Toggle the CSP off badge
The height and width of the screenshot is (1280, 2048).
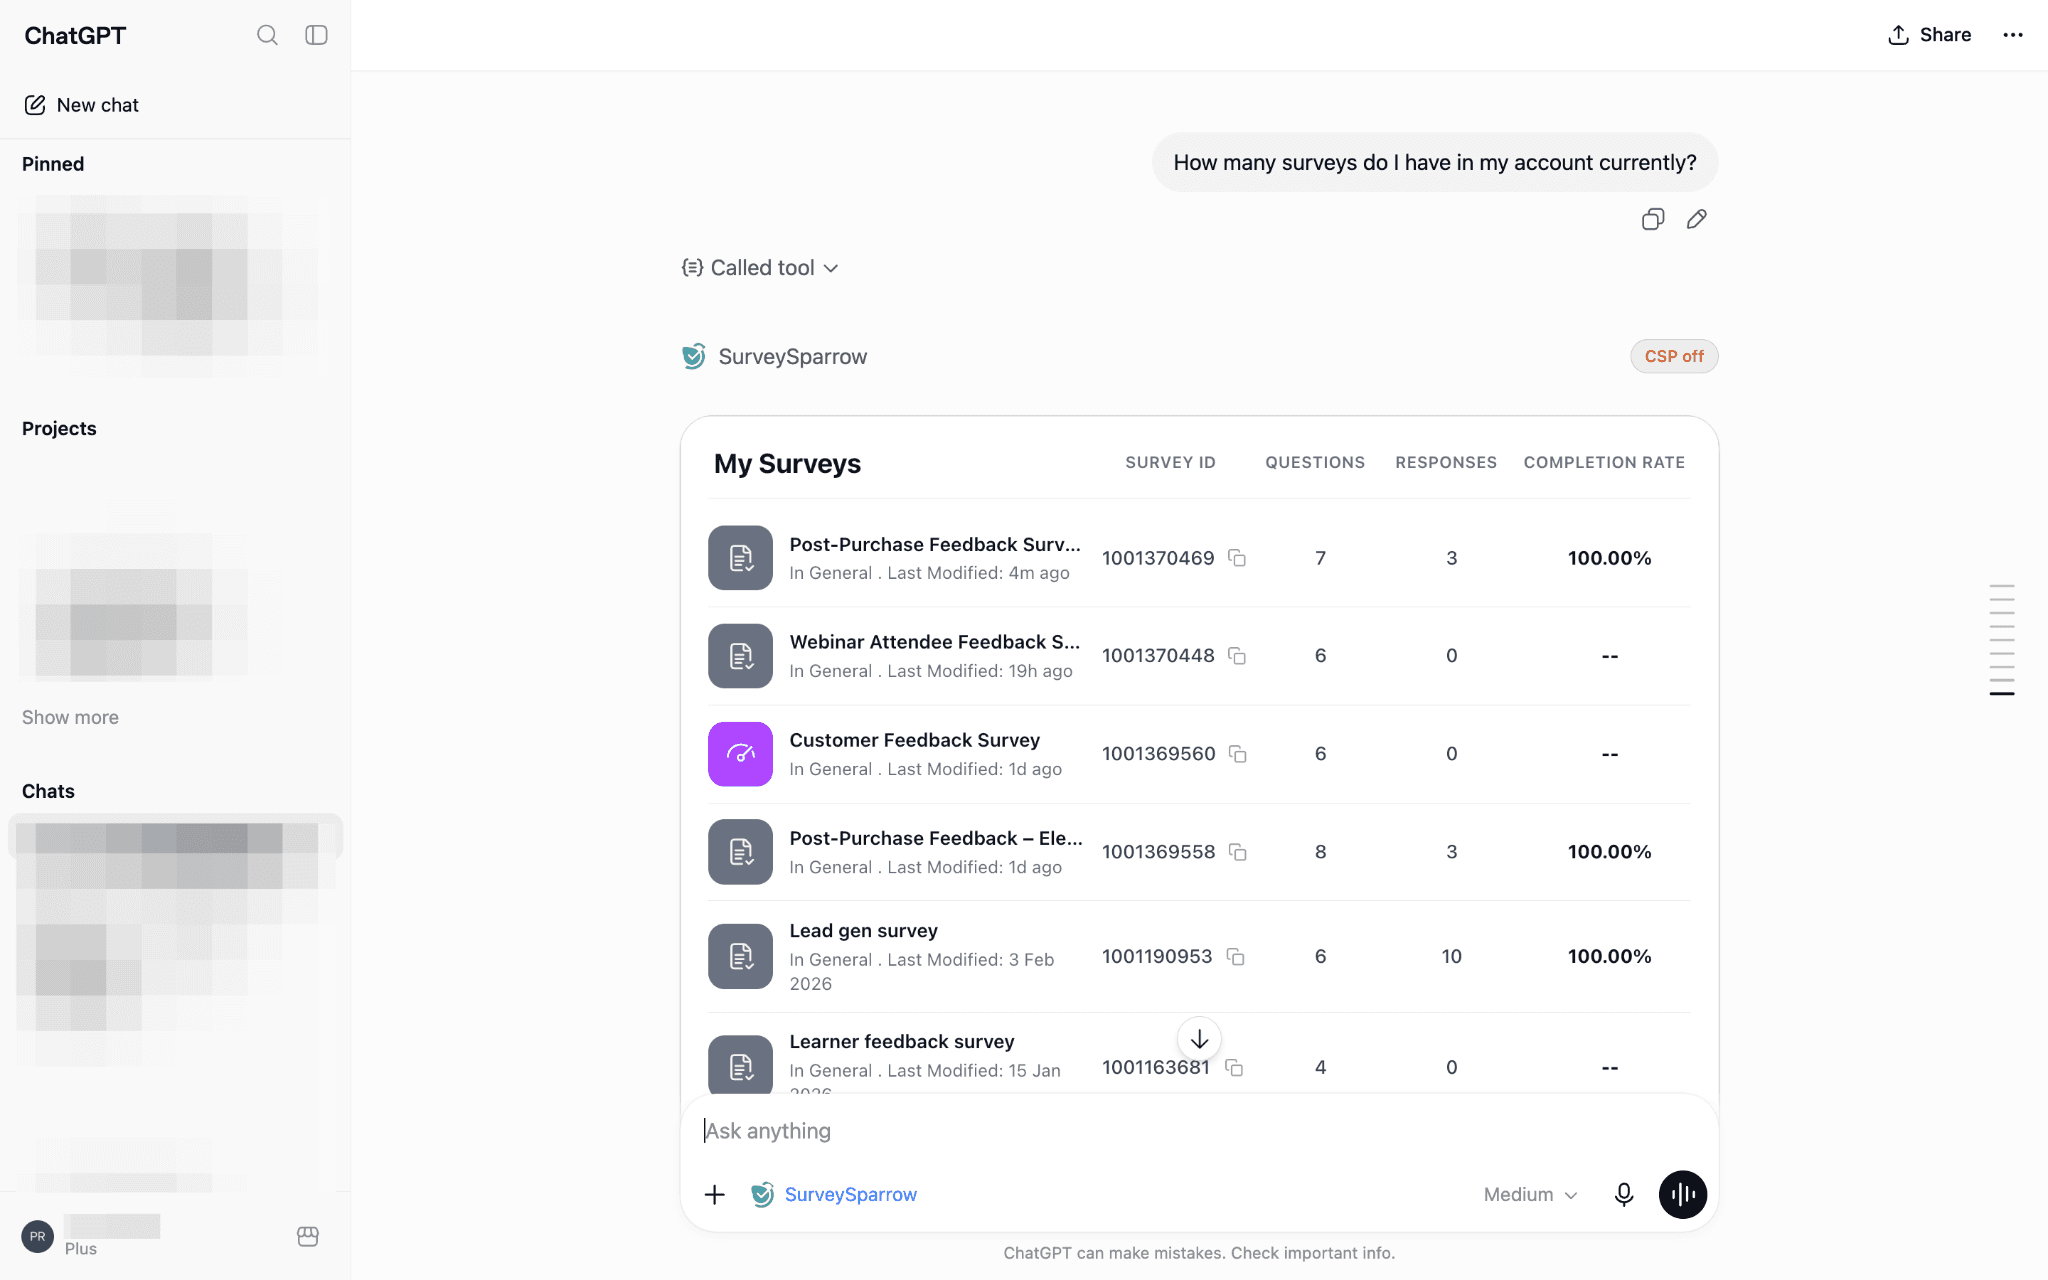point(1674,356)
